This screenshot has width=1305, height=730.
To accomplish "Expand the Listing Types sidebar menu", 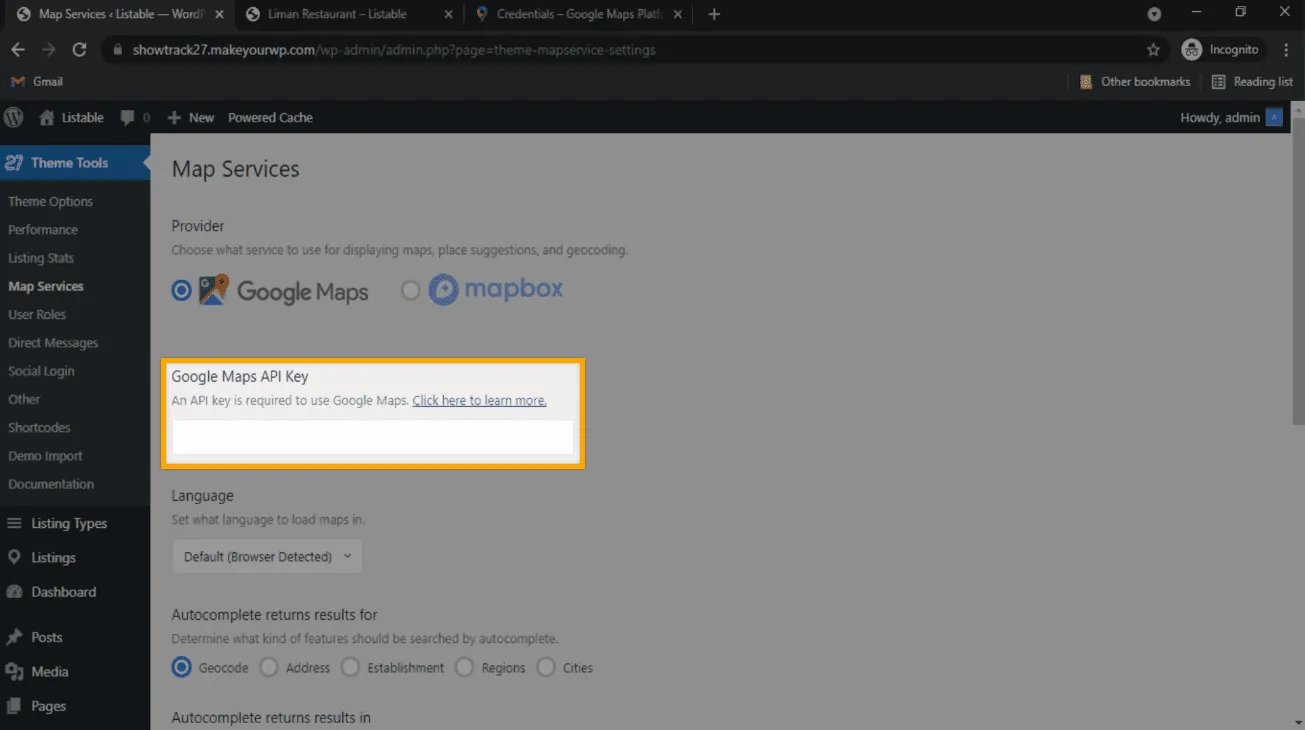I will [68, 523].
